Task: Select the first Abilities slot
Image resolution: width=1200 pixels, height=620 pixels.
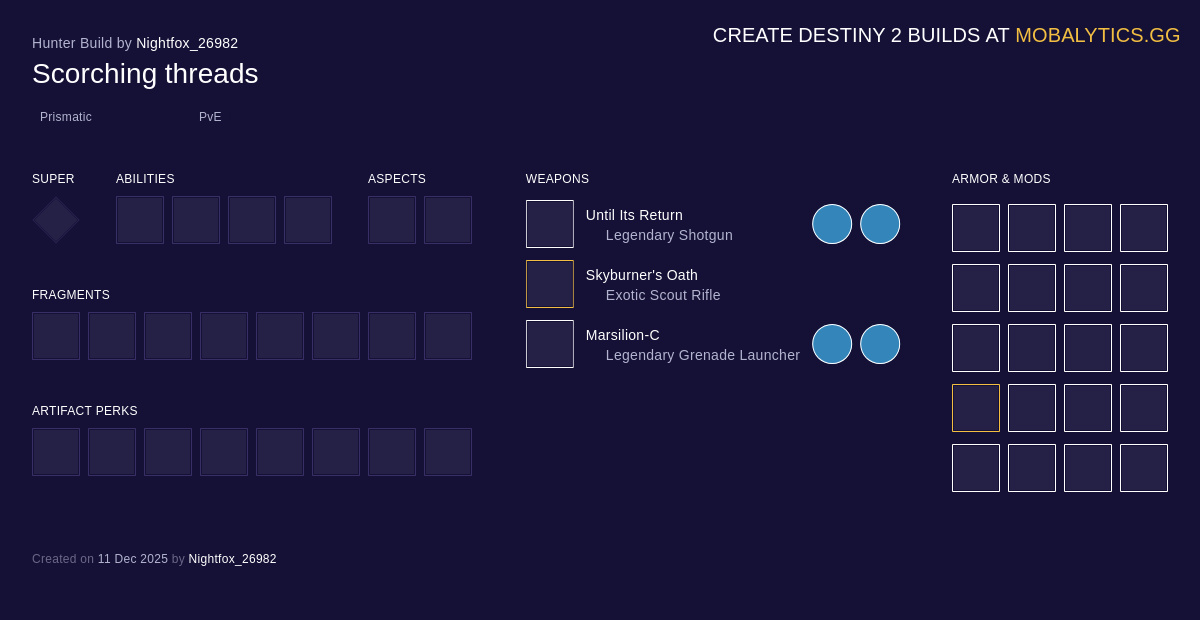Action: (x=140, y=220)
